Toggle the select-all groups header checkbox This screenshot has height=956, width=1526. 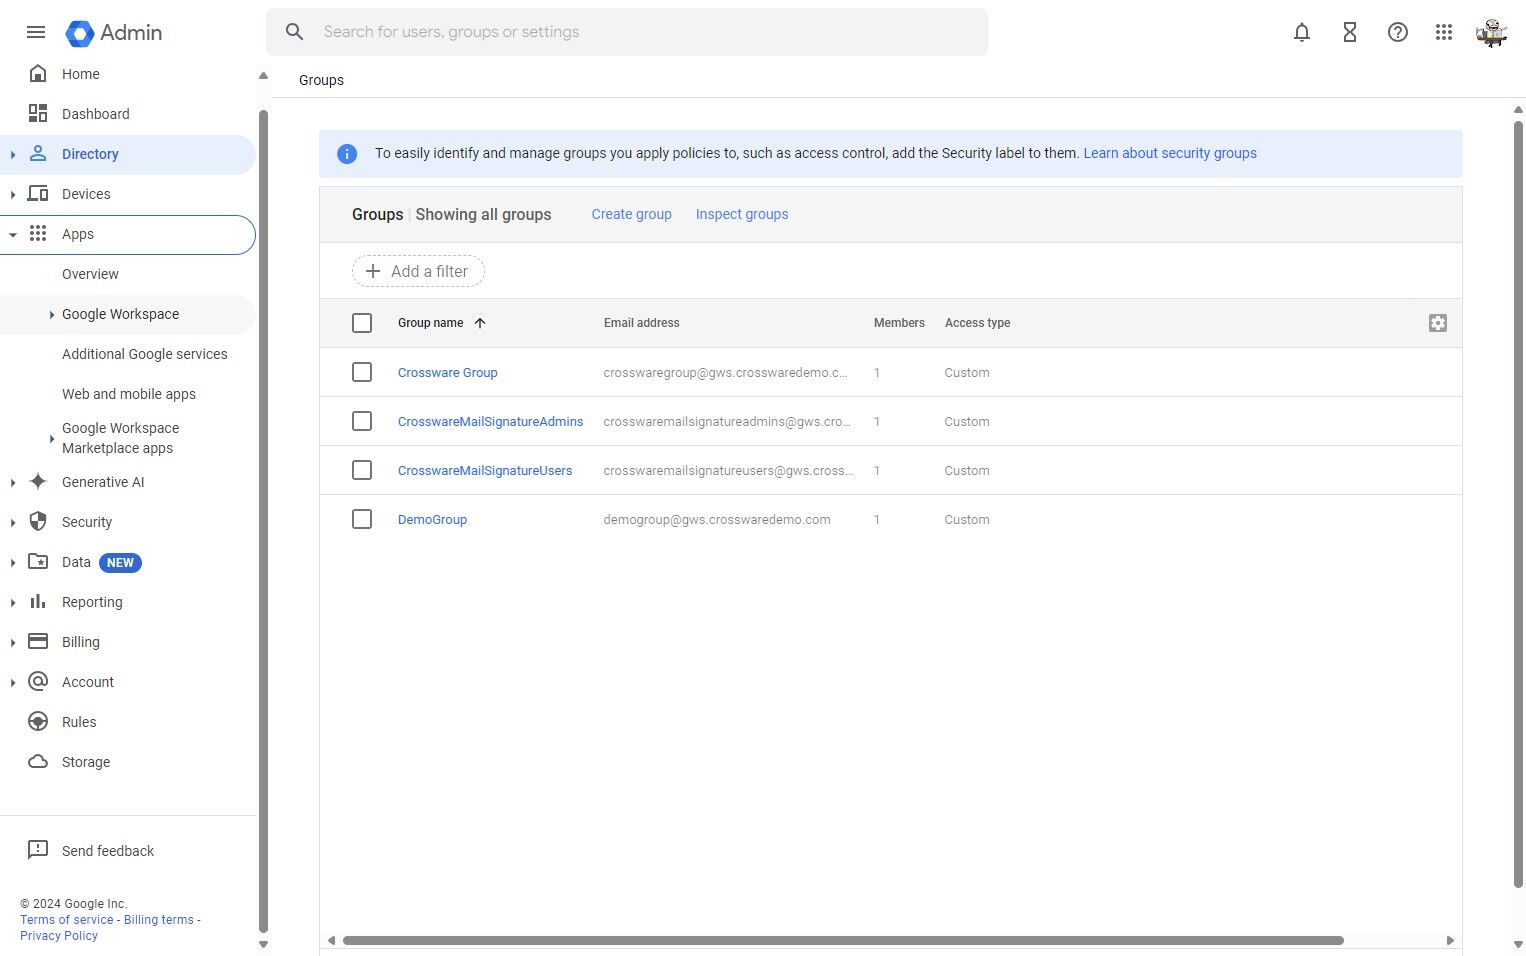pos(362,323)
